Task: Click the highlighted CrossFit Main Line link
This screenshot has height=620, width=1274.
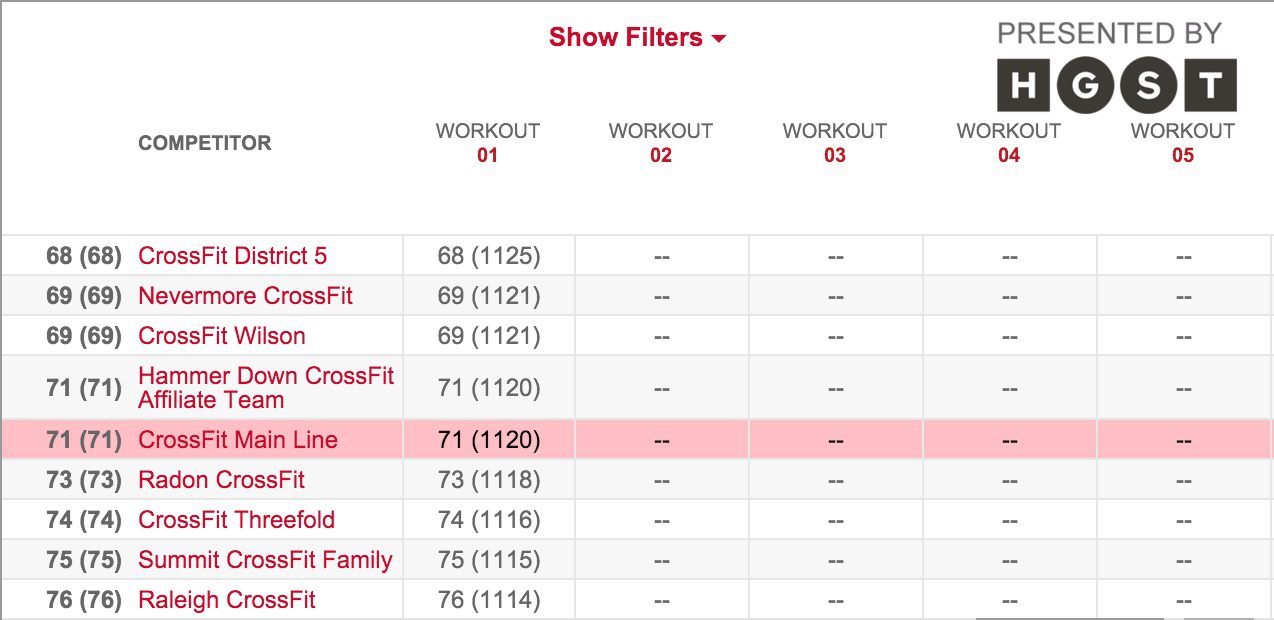Action: [x=238, y=440]
